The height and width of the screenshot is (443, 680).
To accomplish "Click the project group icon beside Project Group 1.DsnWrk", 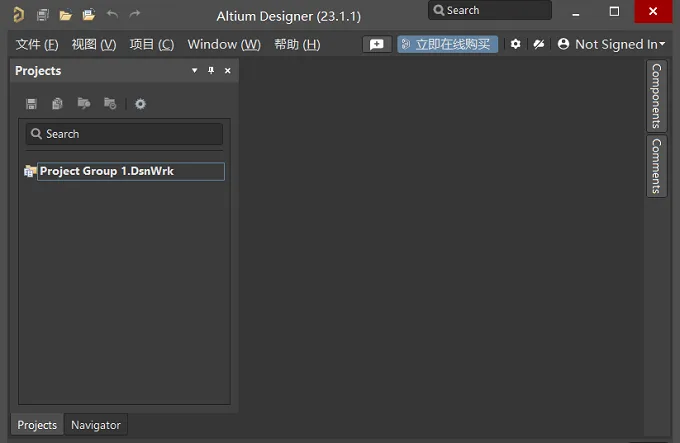I will 30,171.
